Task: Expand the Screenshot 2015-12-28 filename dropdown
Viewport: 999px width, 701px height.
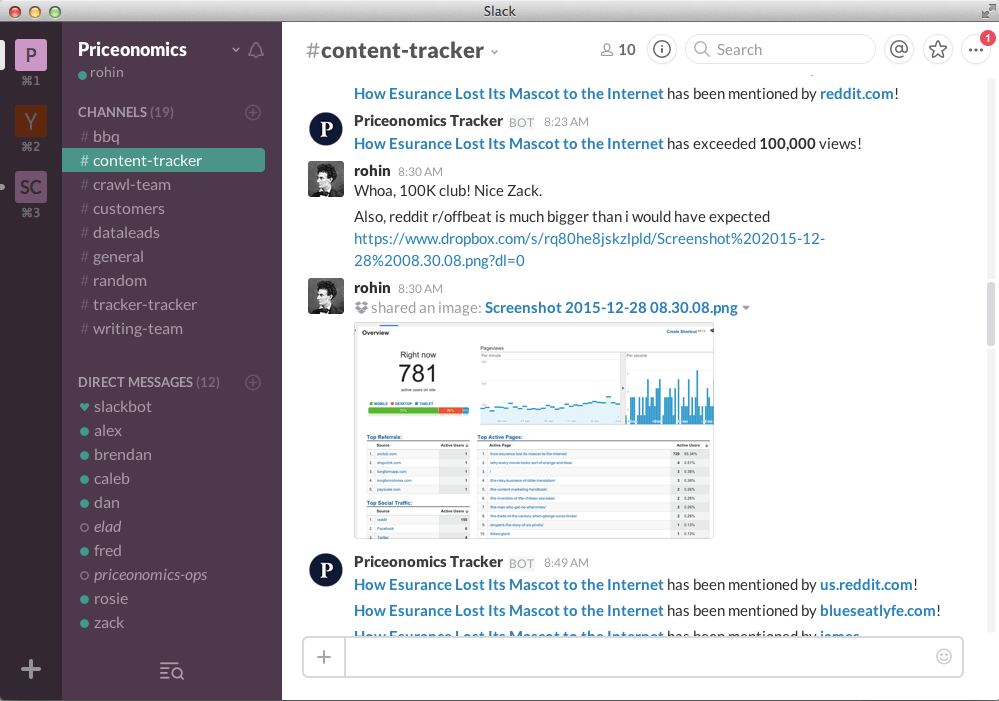Action: [747, 307]
